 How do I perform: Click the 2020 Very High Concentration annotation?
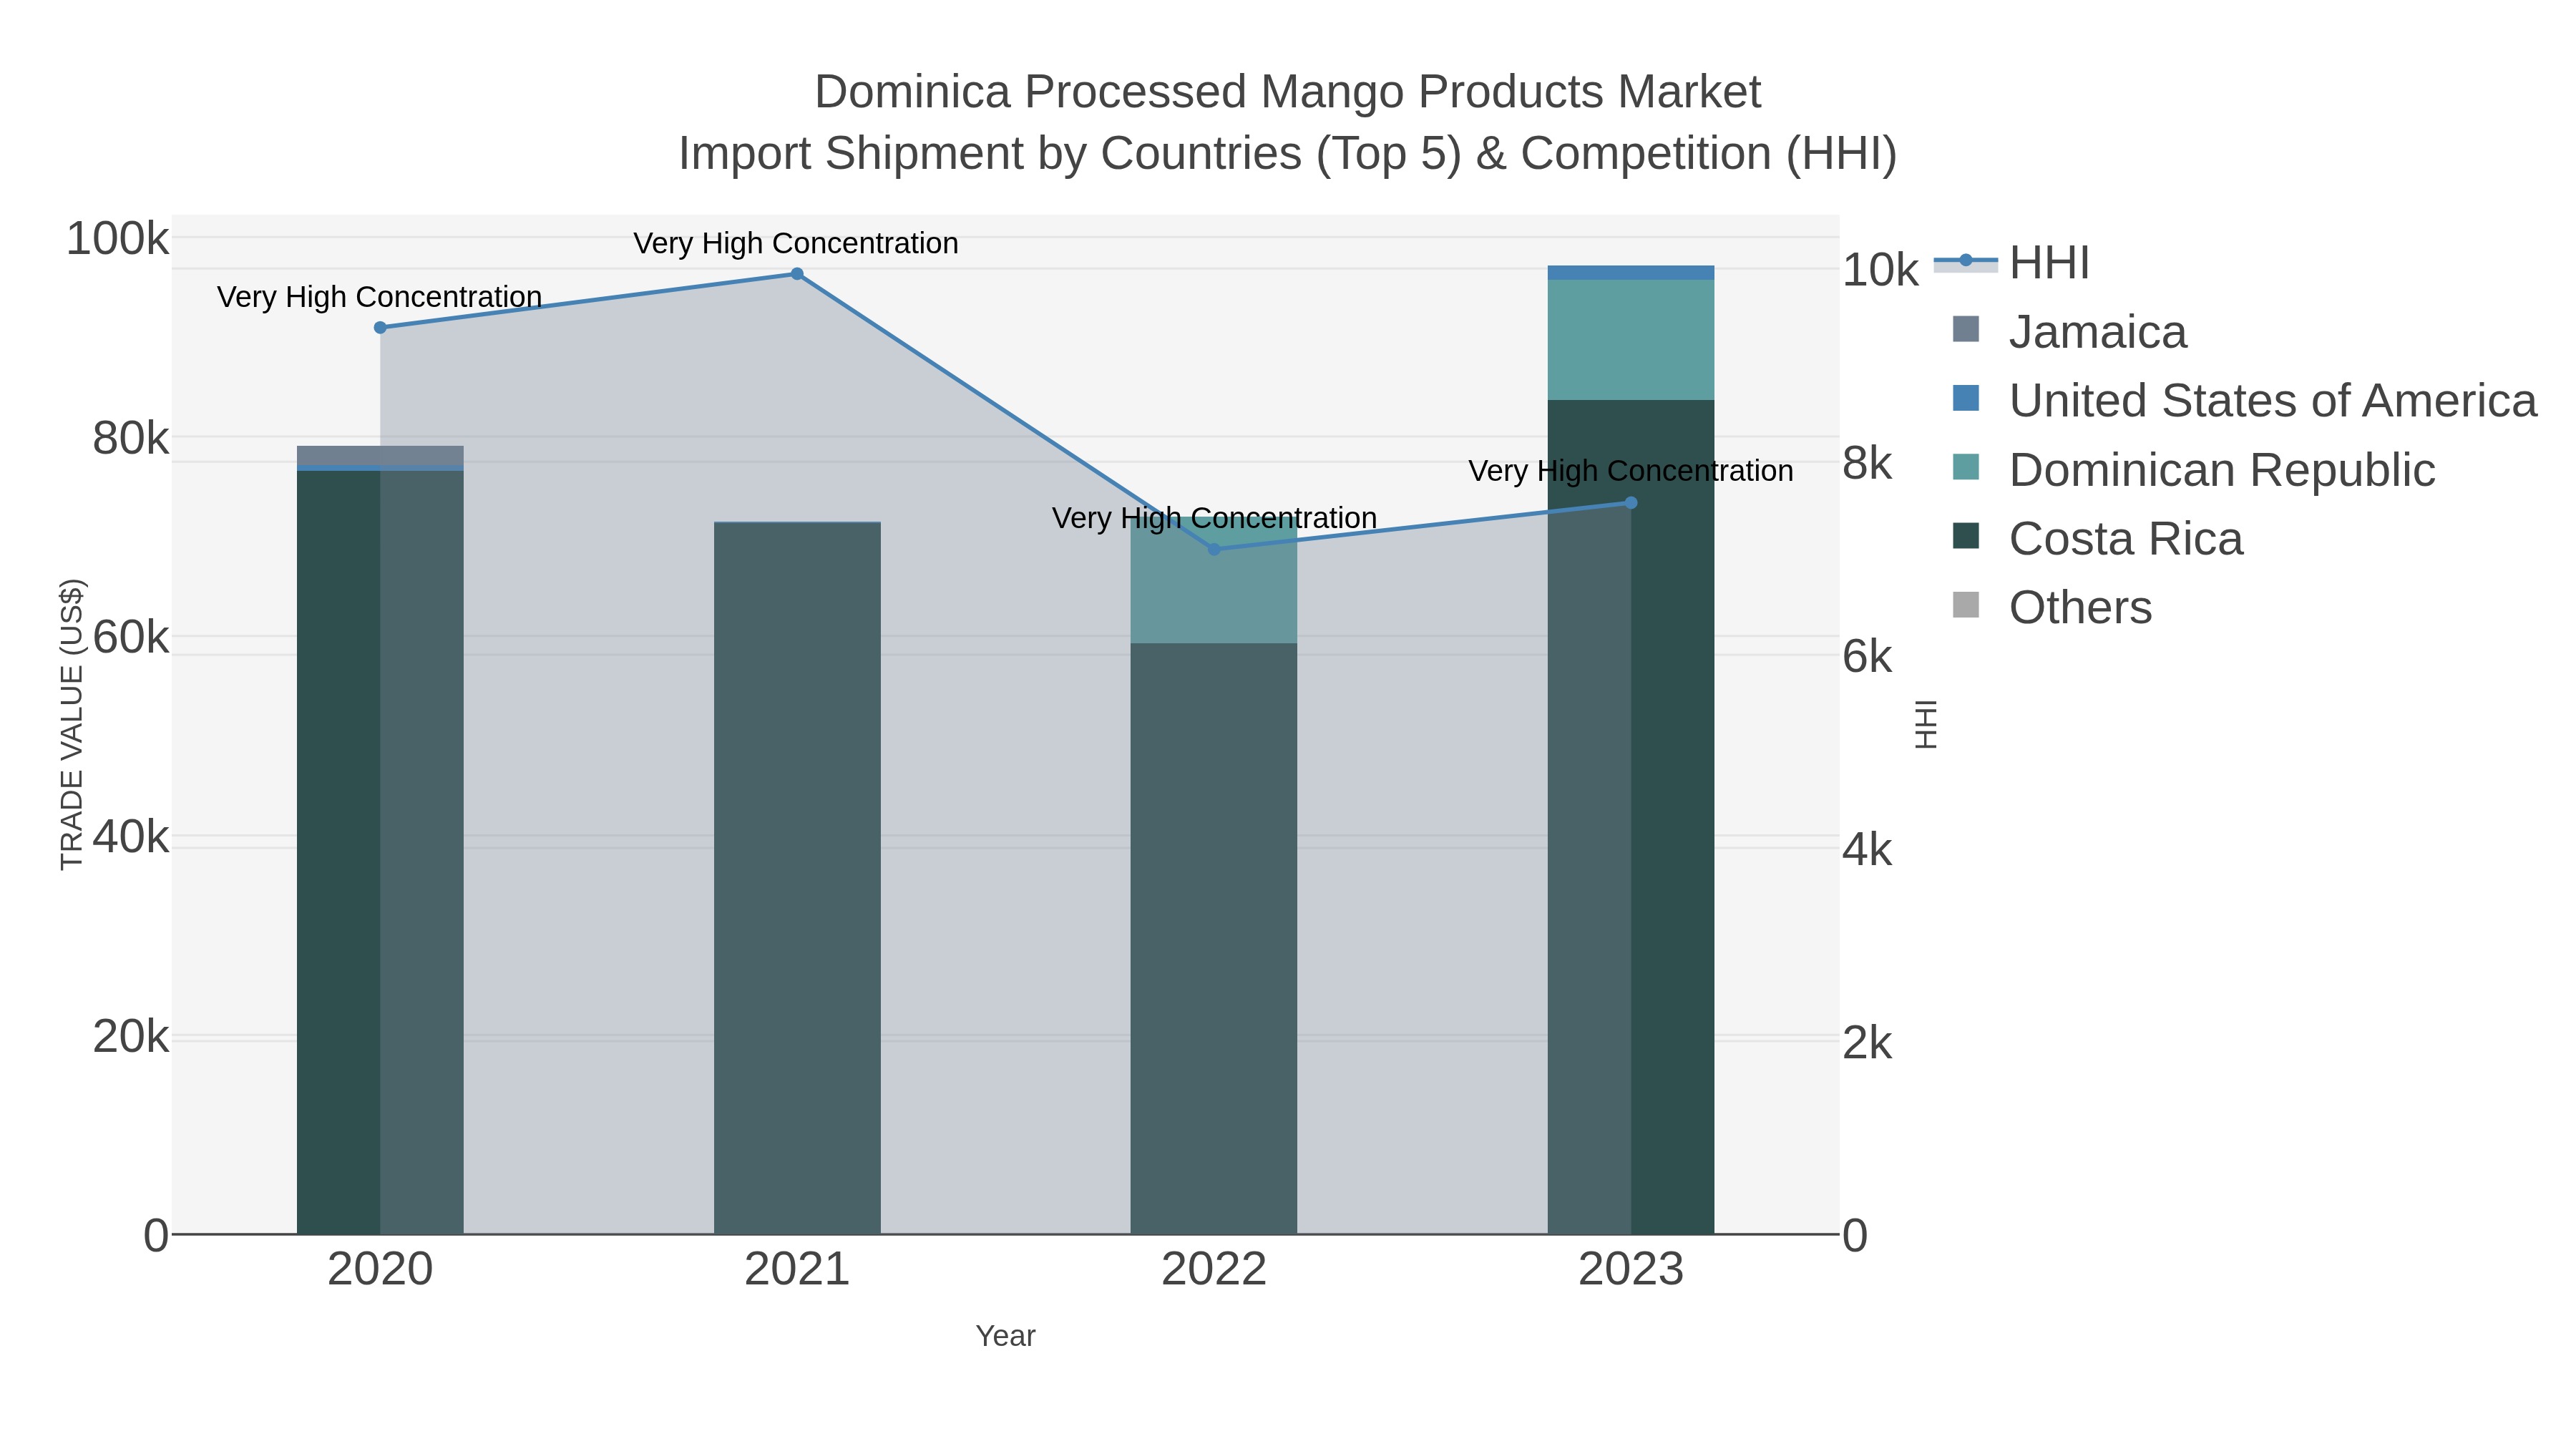(380, 297)
